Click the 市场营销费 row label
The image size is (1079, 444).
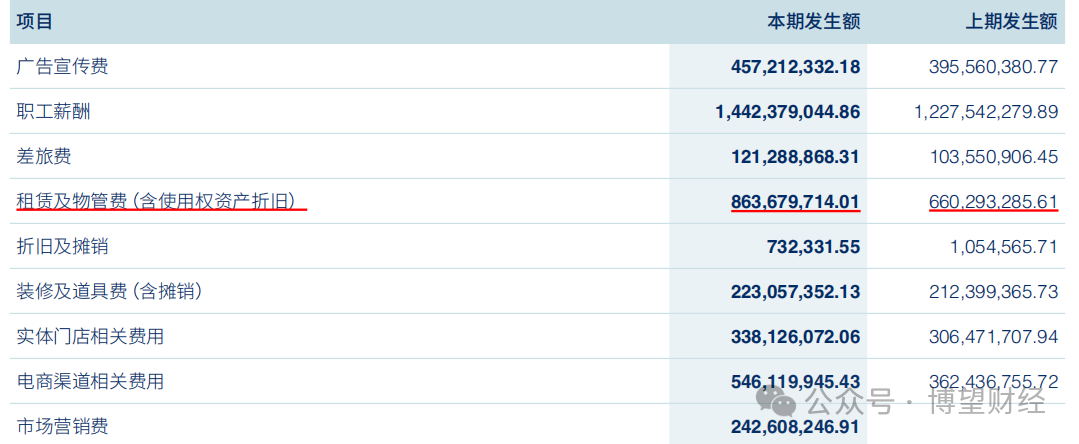click(62, 427)
